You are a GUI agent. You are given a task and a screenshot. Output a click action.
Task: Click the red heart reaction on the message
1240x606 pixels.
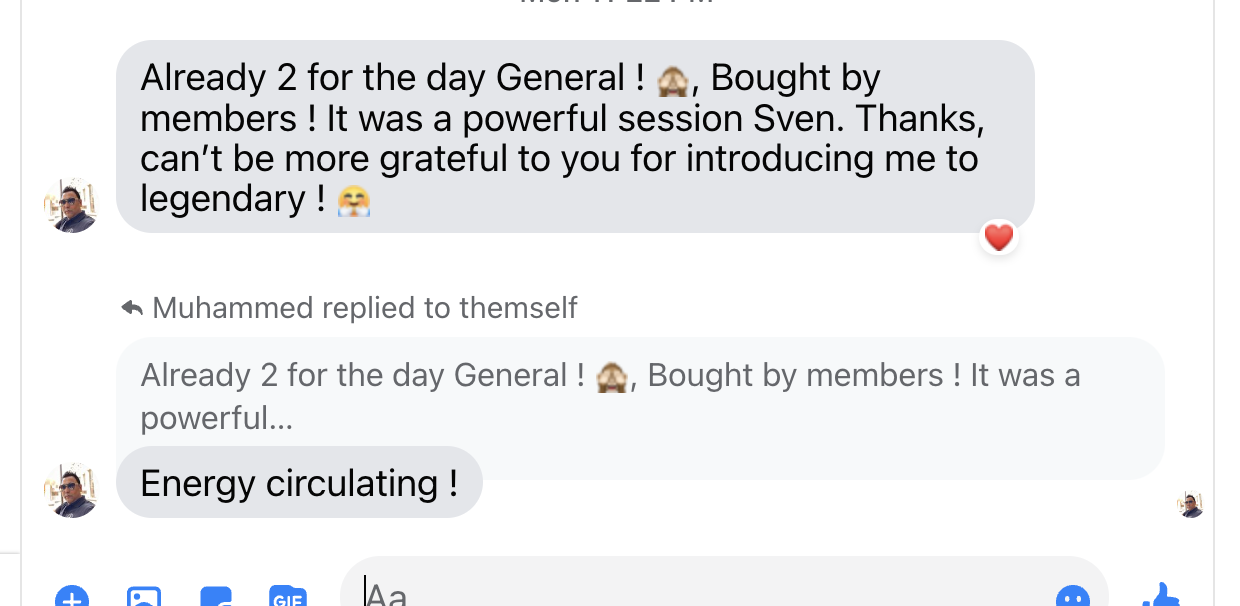(998, 237)
